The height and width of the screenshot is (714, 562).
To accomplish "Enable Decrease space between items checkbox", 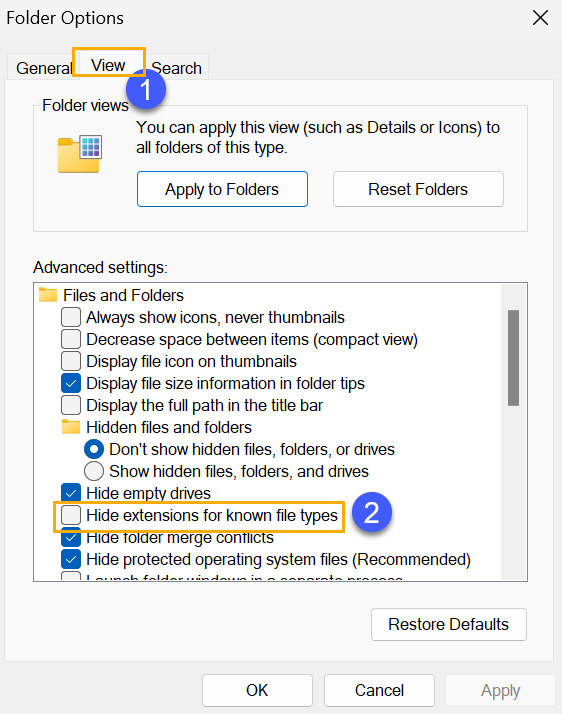I will 71,339.
